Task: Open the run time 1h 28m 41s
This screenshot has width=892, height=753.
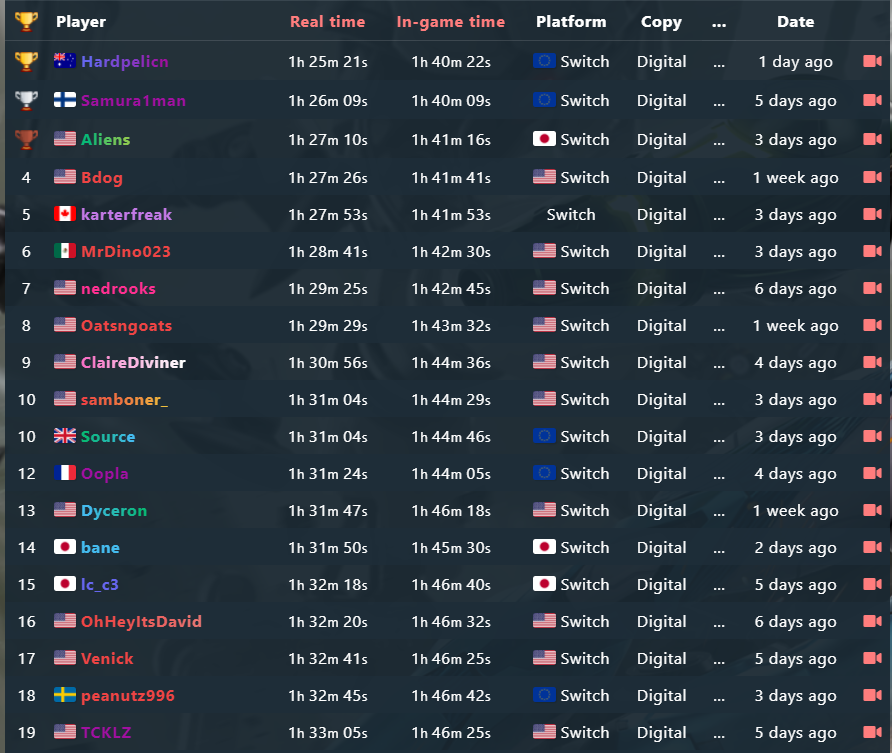Action: (x=328, y=251)
